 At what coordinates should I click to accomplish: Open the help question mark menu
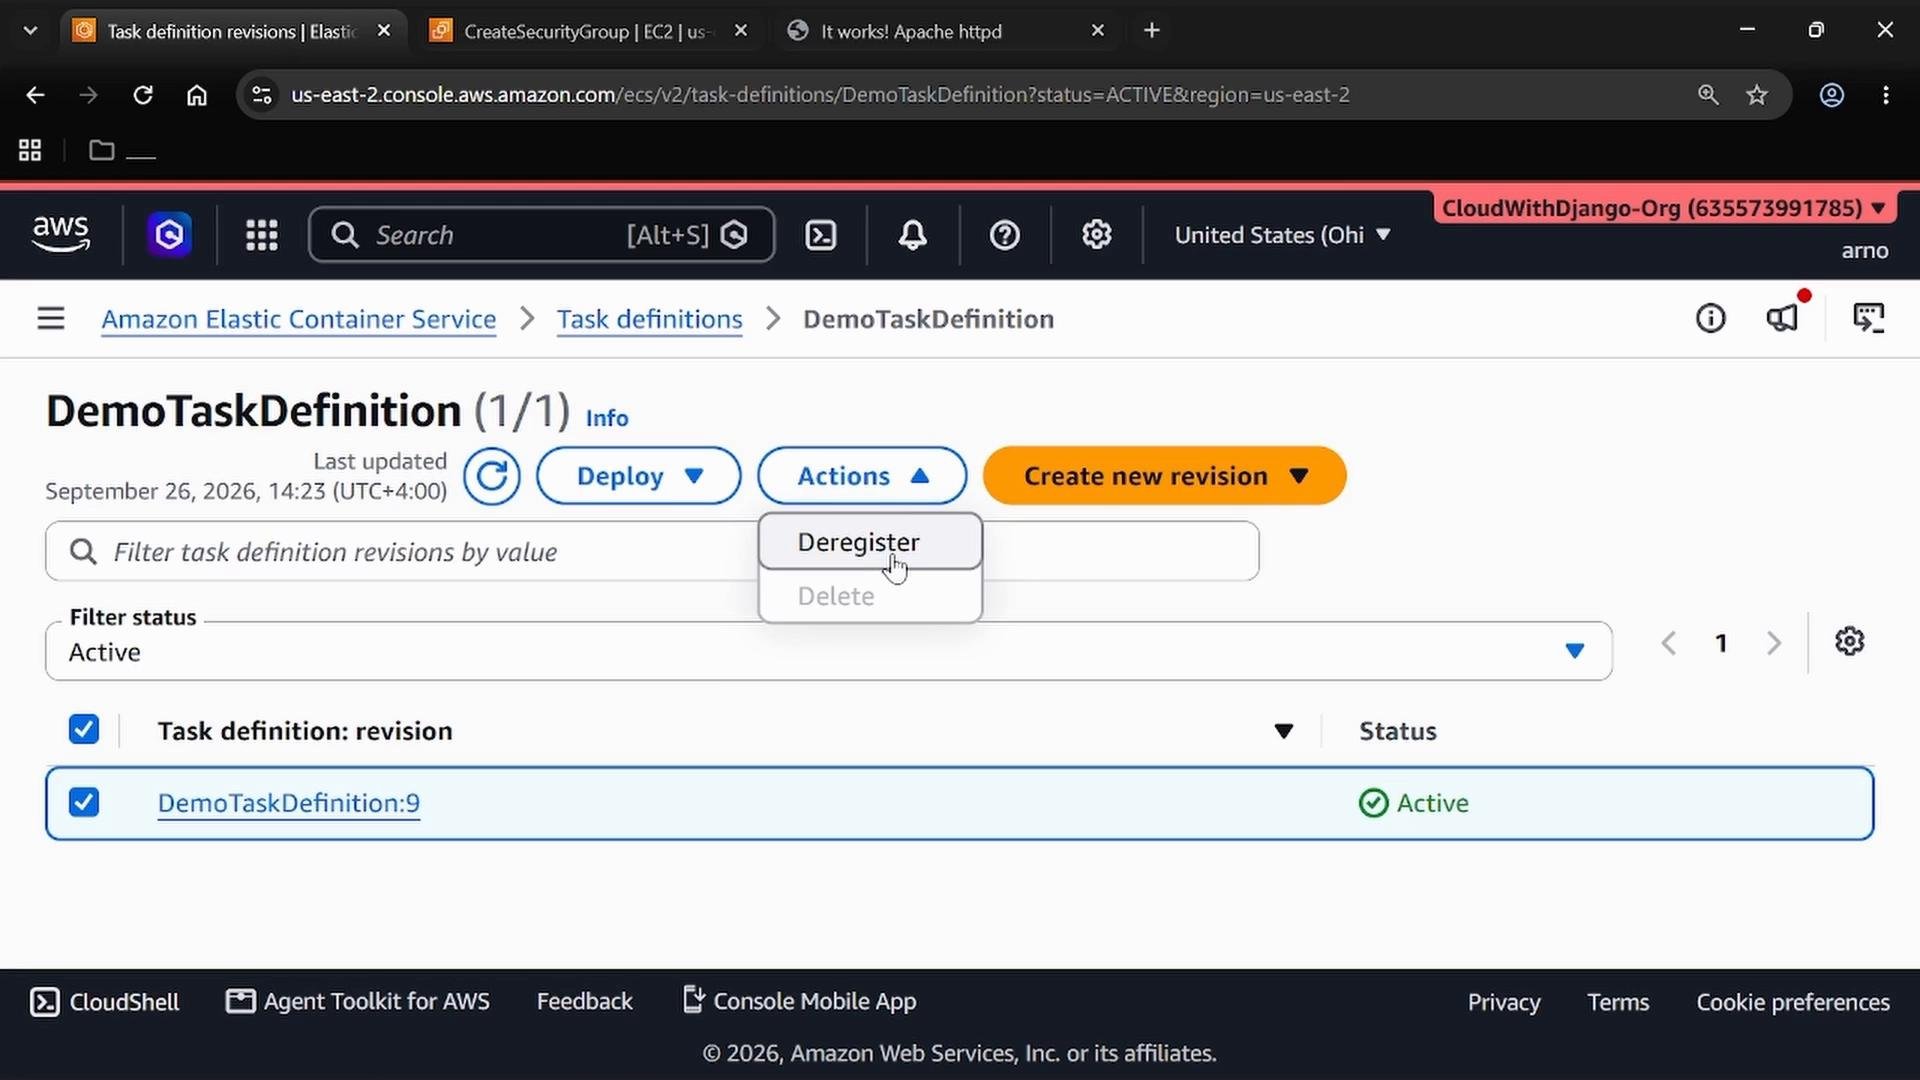click(x=1004, y=235)
